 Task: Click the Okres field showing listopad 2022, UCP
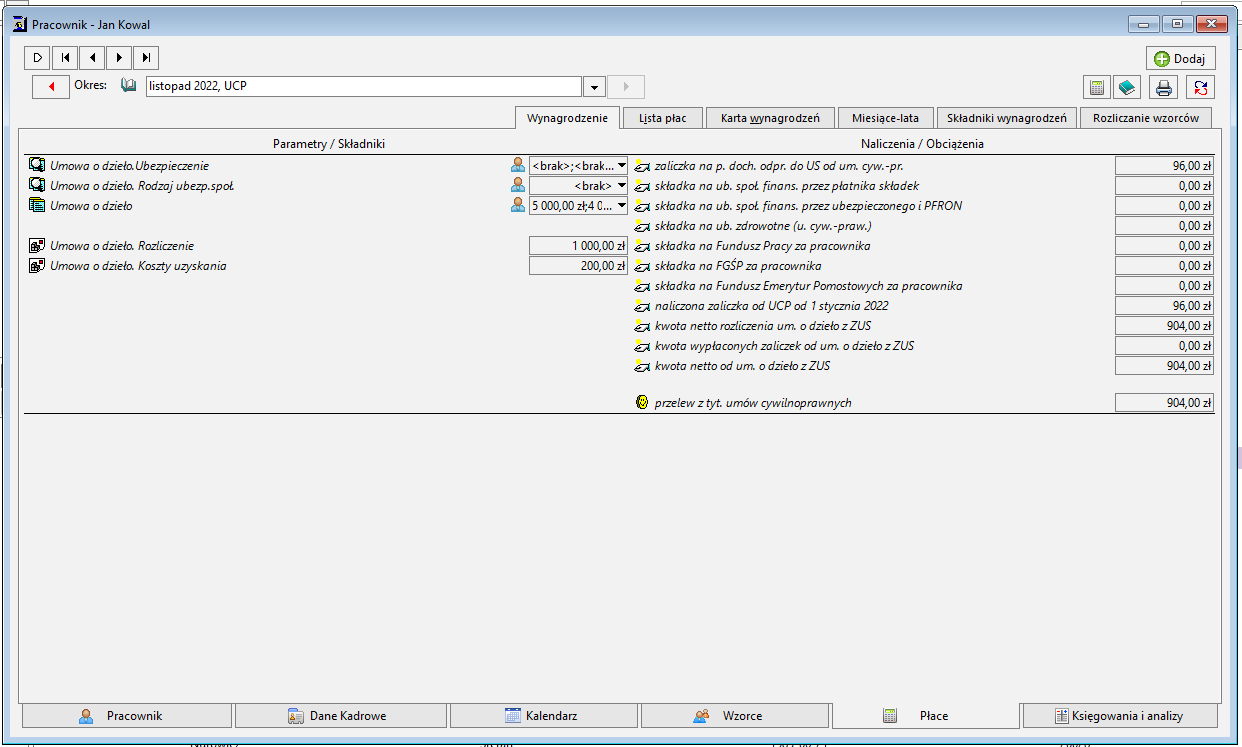pyautogui.click(x=363, y=87)
